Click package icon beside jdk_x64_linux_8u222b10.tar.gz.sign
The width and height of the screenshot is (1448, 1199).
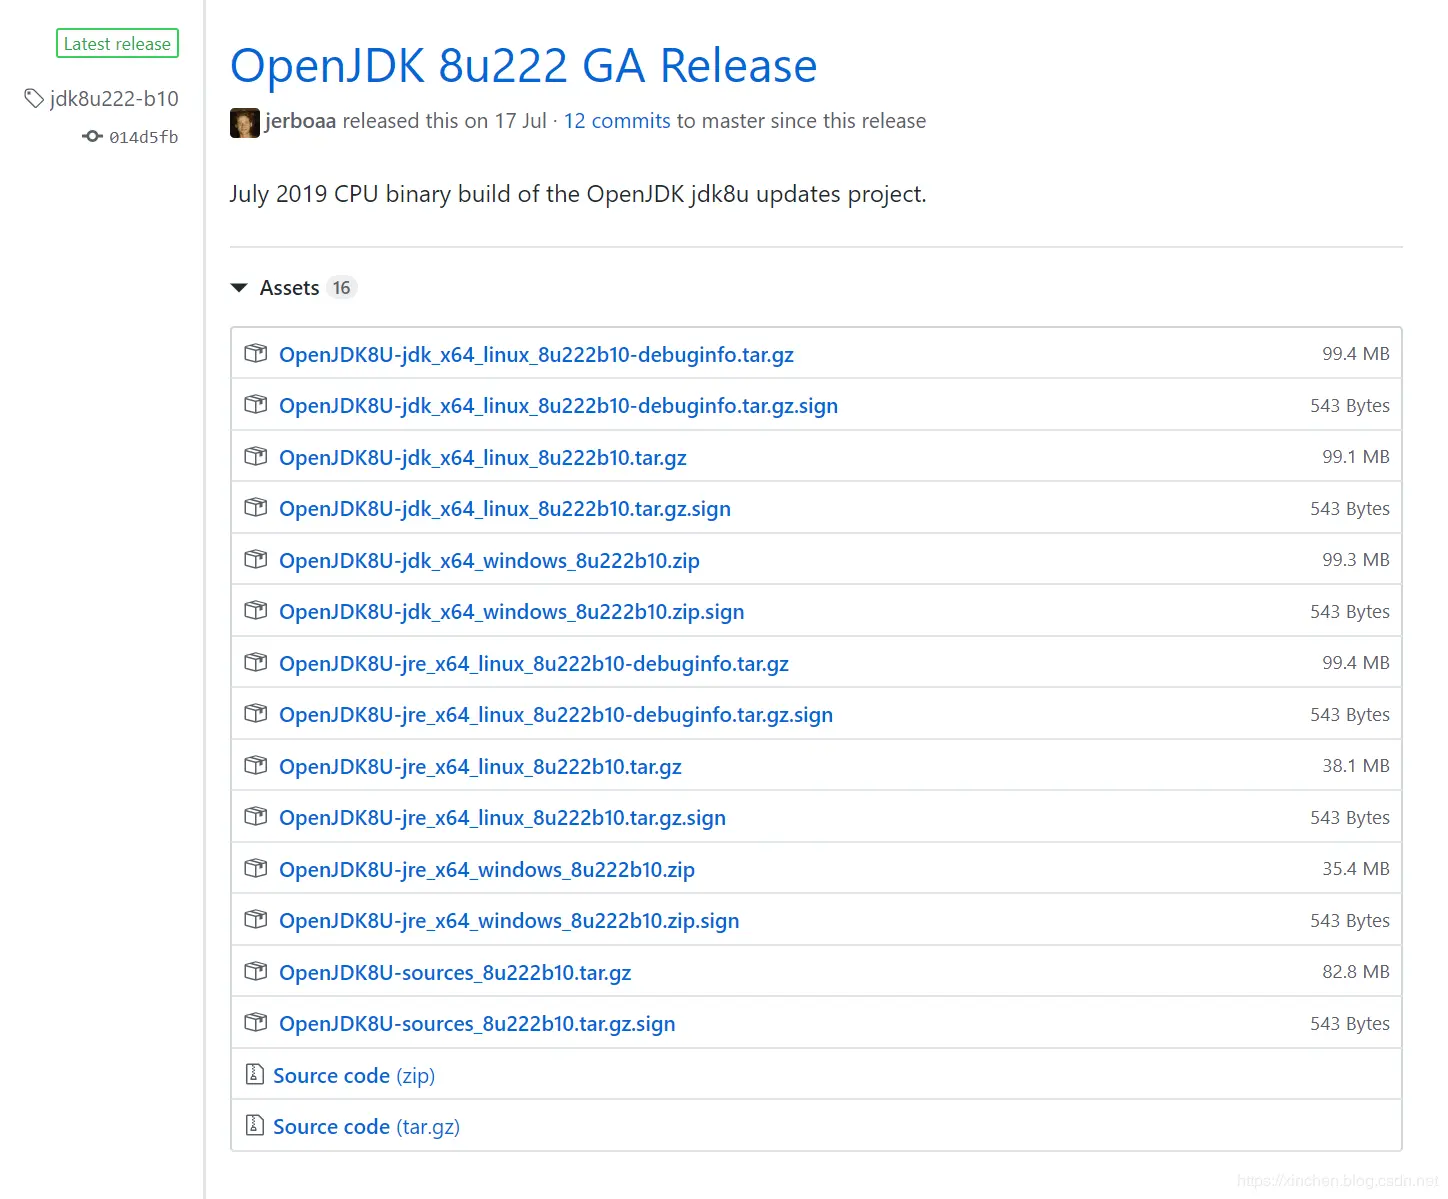coord(256,507)
